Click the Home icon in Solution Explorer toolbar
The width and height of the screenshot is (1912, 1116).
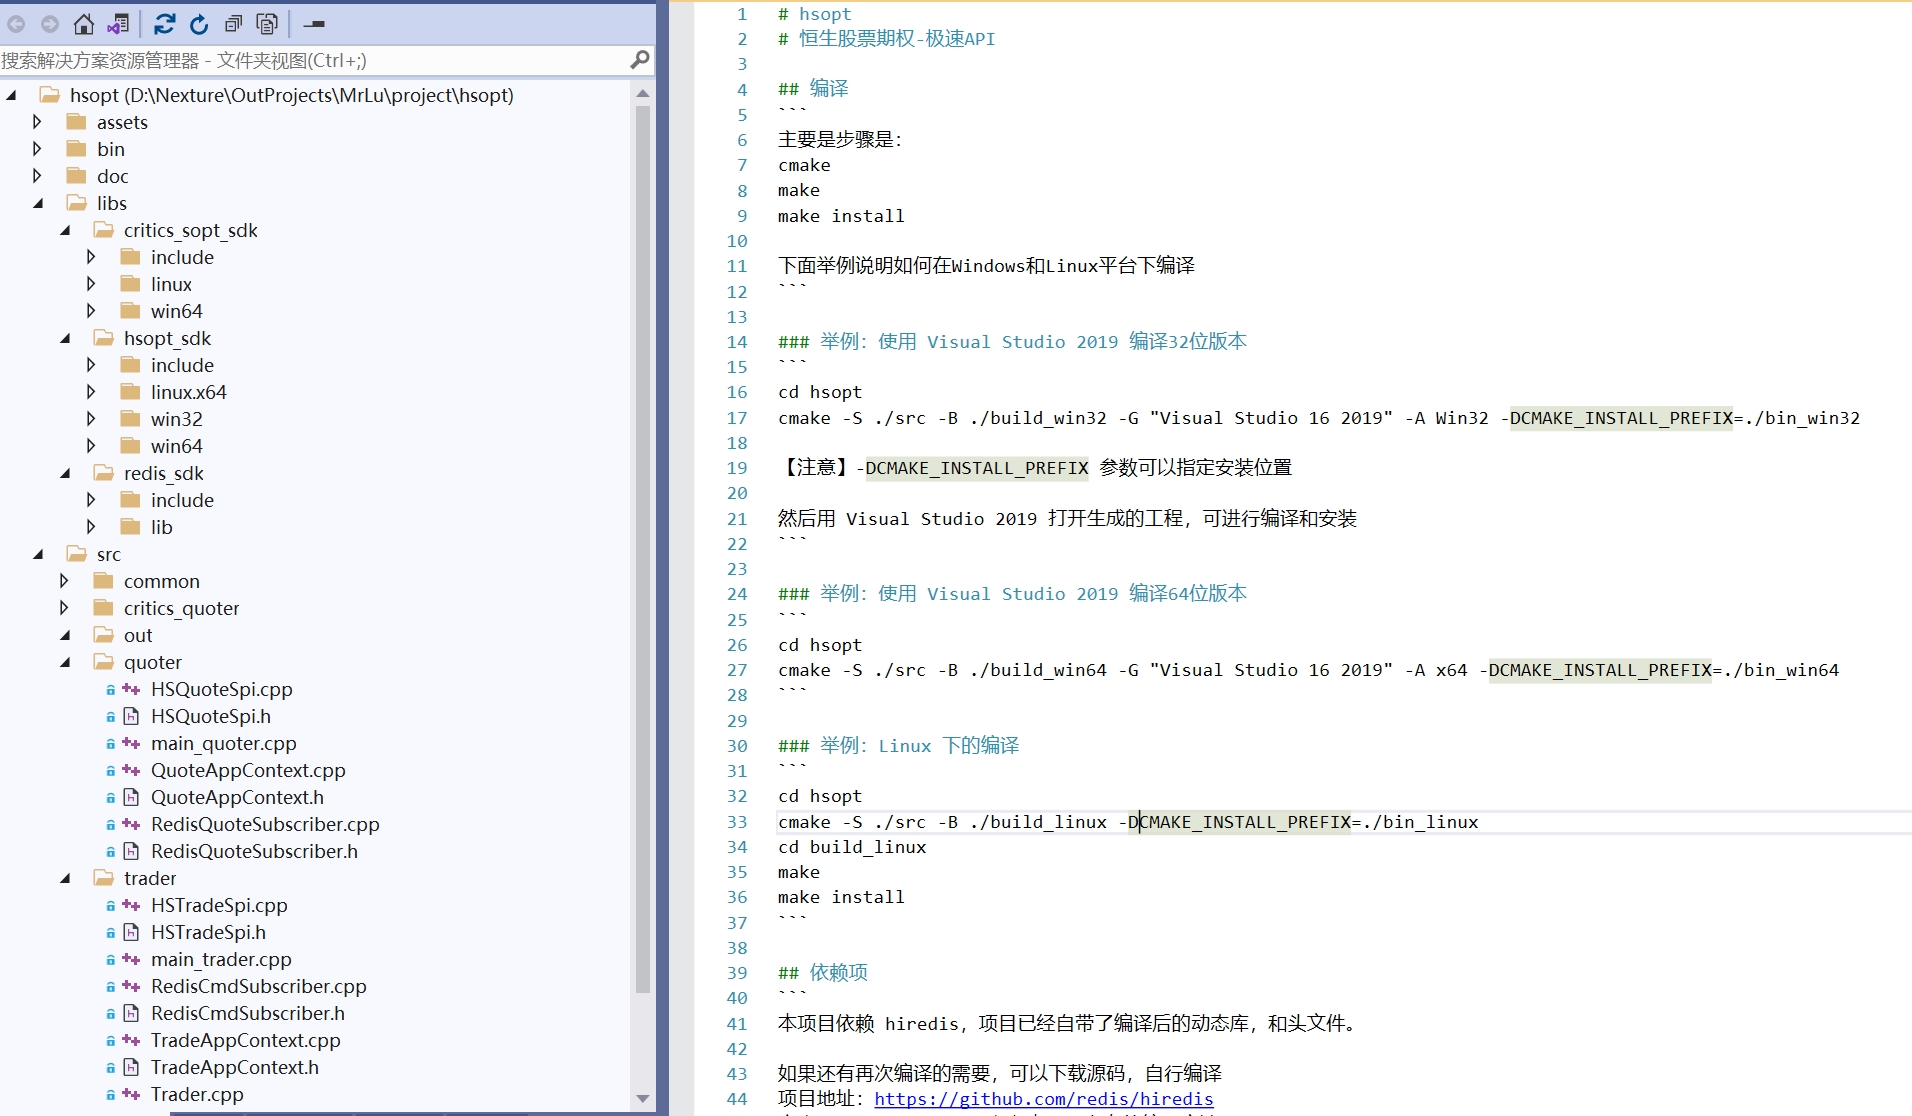pos(84,24)
